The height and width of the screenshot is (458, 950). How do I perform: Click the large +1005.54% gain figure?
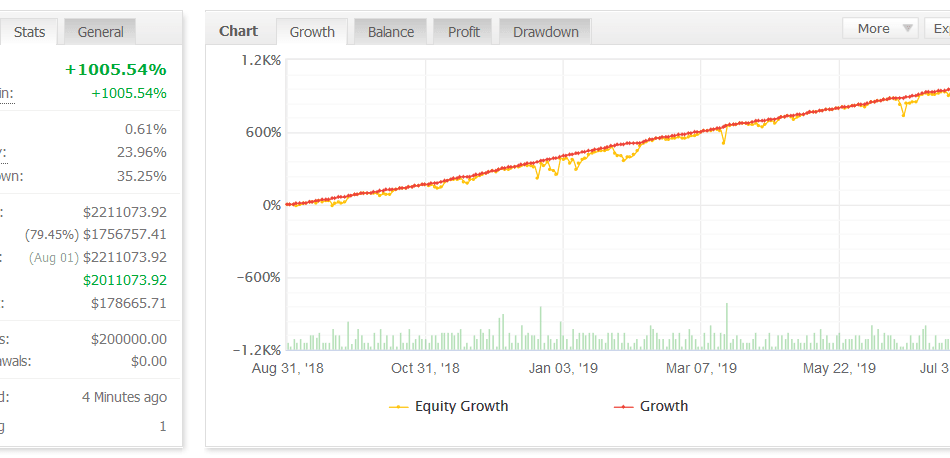pyautogui.click(x=115, y=69)
